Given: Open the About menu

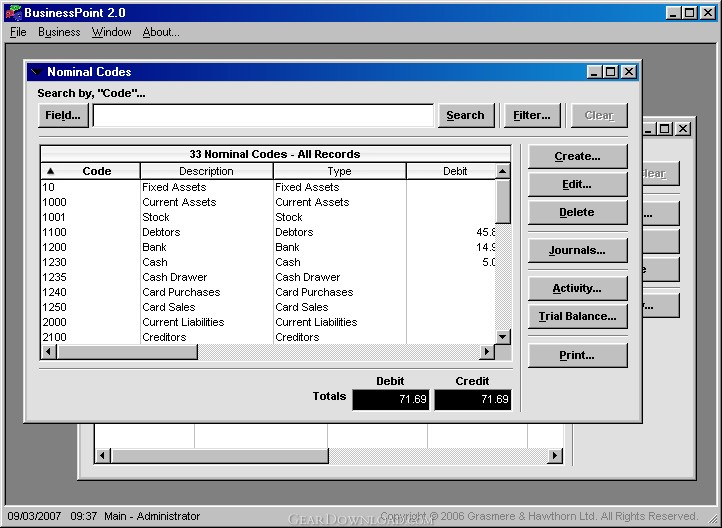Looking at the screenshot, I should click(161, 32).
